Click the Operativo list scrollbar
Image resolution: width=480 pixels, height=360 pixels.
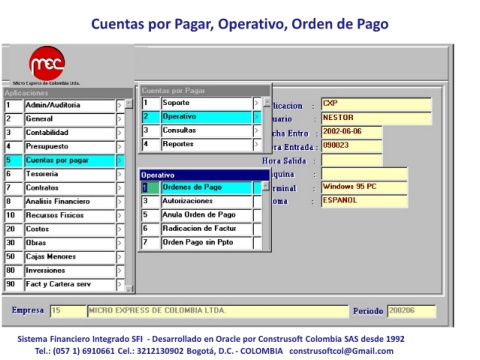[266, 216]
